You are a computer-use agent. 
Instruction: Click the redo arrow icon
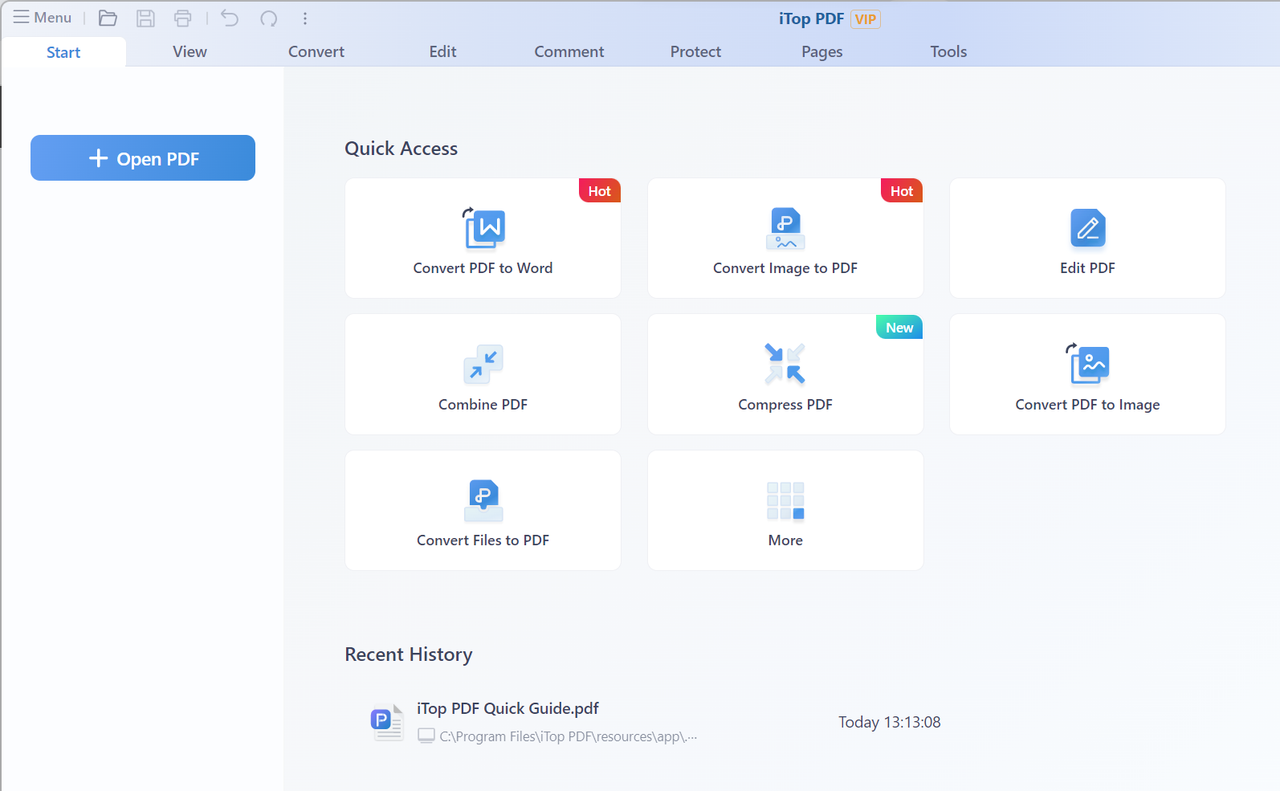coord(268,18)
